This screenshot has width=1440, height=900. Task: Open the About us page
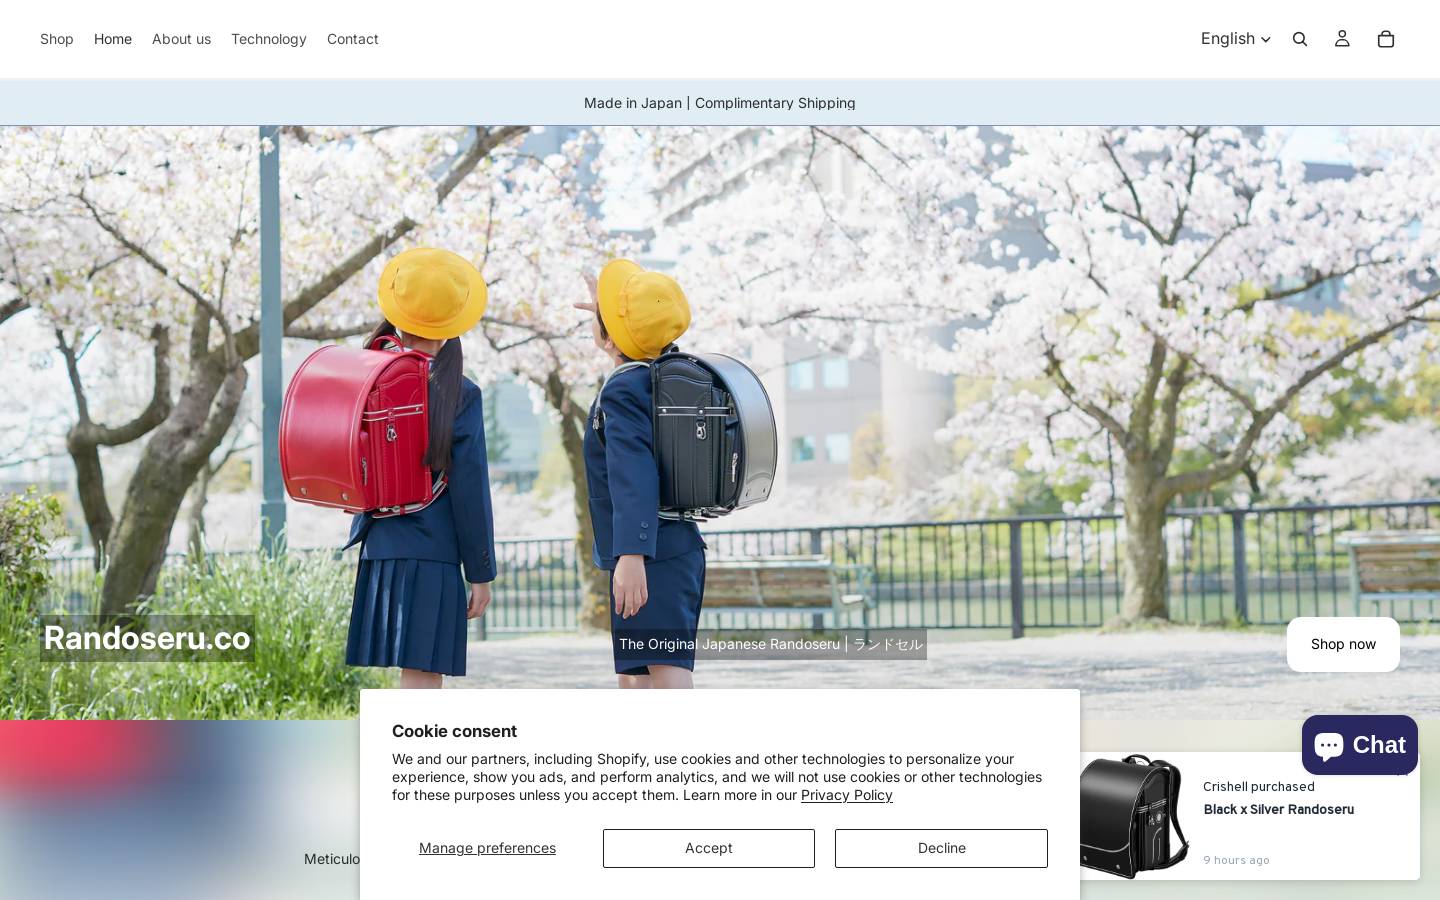181,39
